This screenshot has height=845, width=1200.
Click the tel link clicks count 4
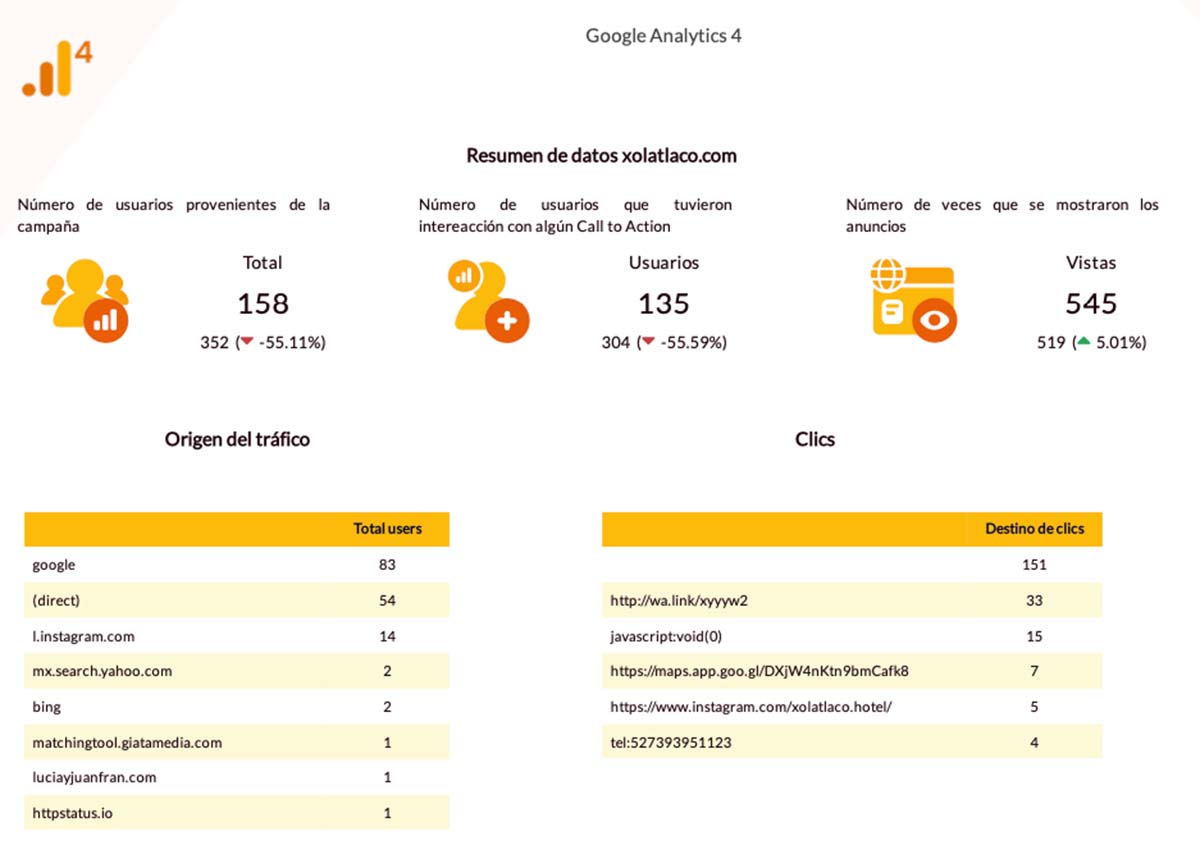(1034, 742)
